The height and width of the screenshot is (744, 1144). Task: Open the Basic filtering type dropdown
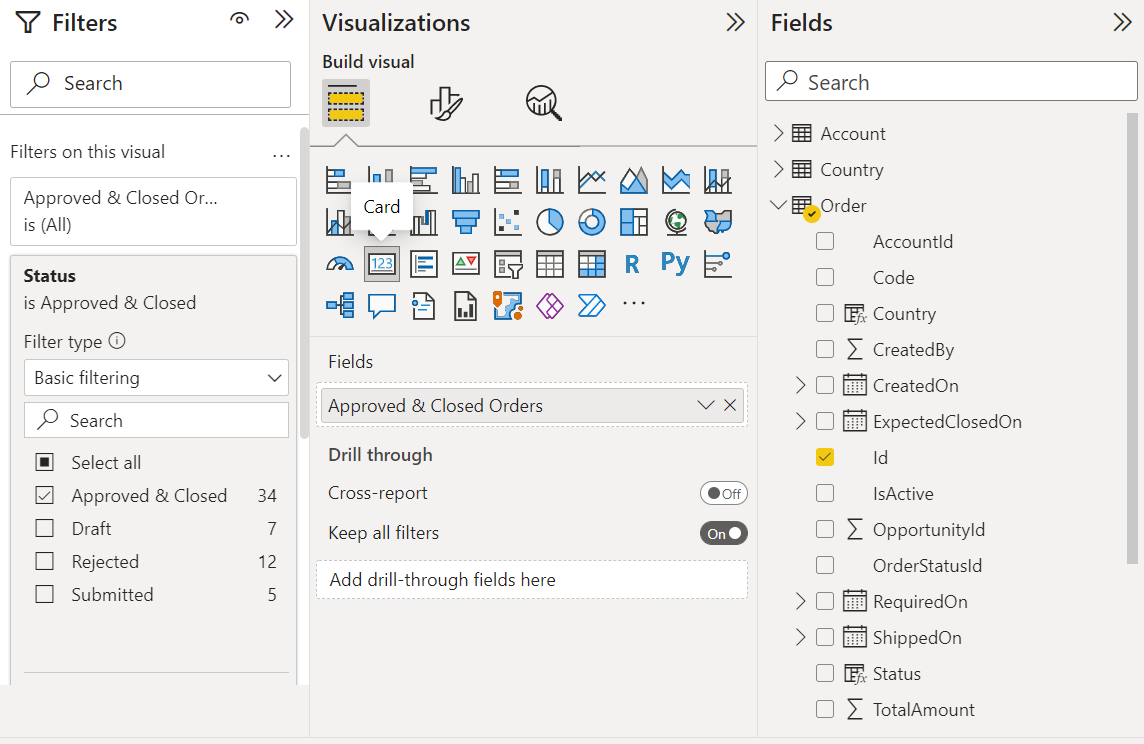(x=156, y=378)
